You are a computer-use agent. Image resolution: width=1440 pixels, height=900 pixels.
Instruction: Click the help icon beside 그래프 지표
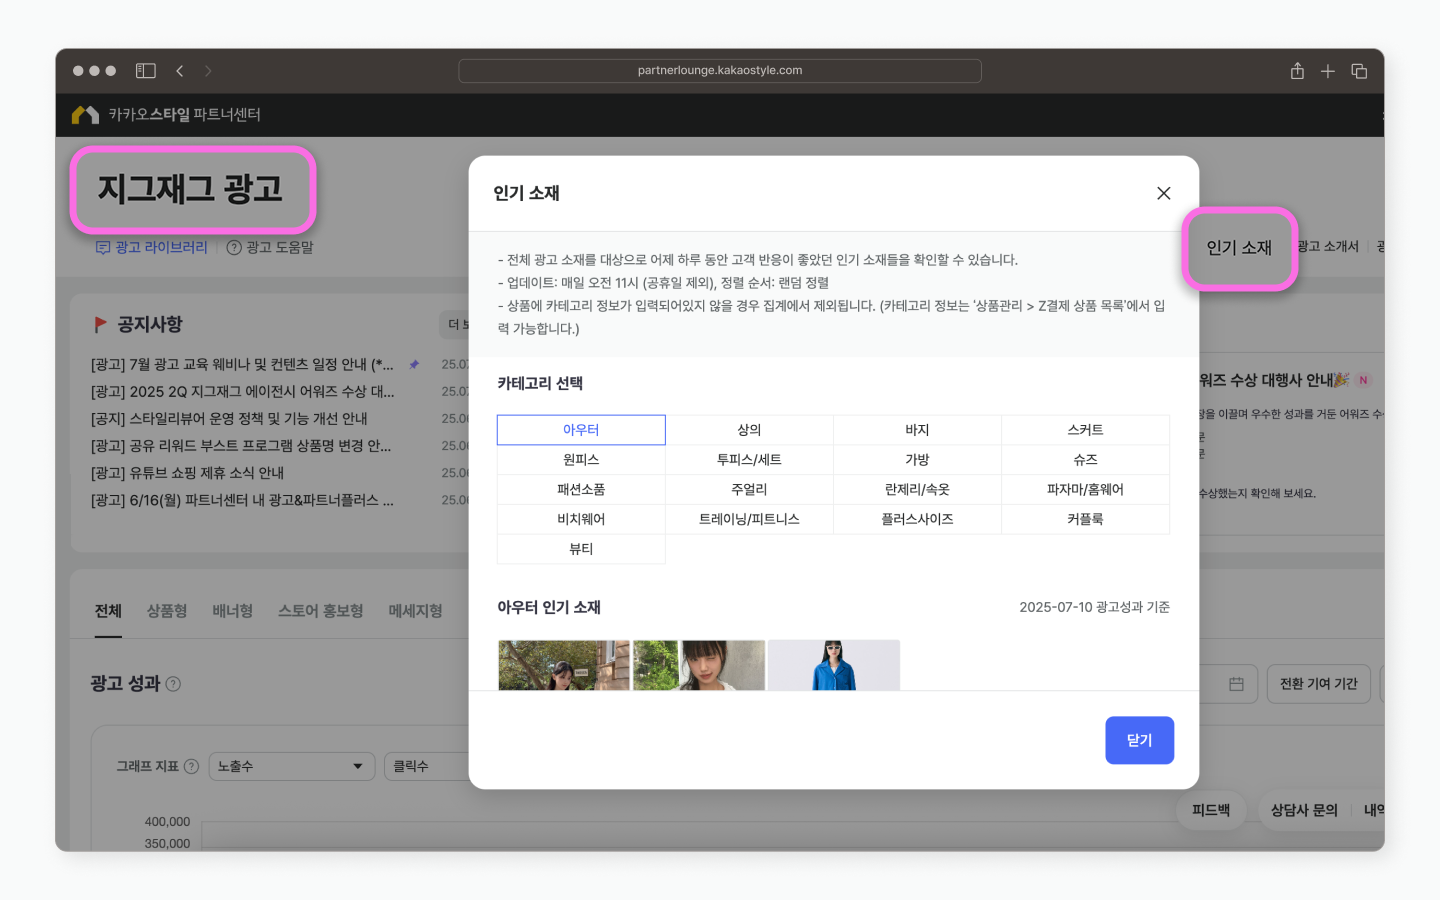tap(192, 766)
